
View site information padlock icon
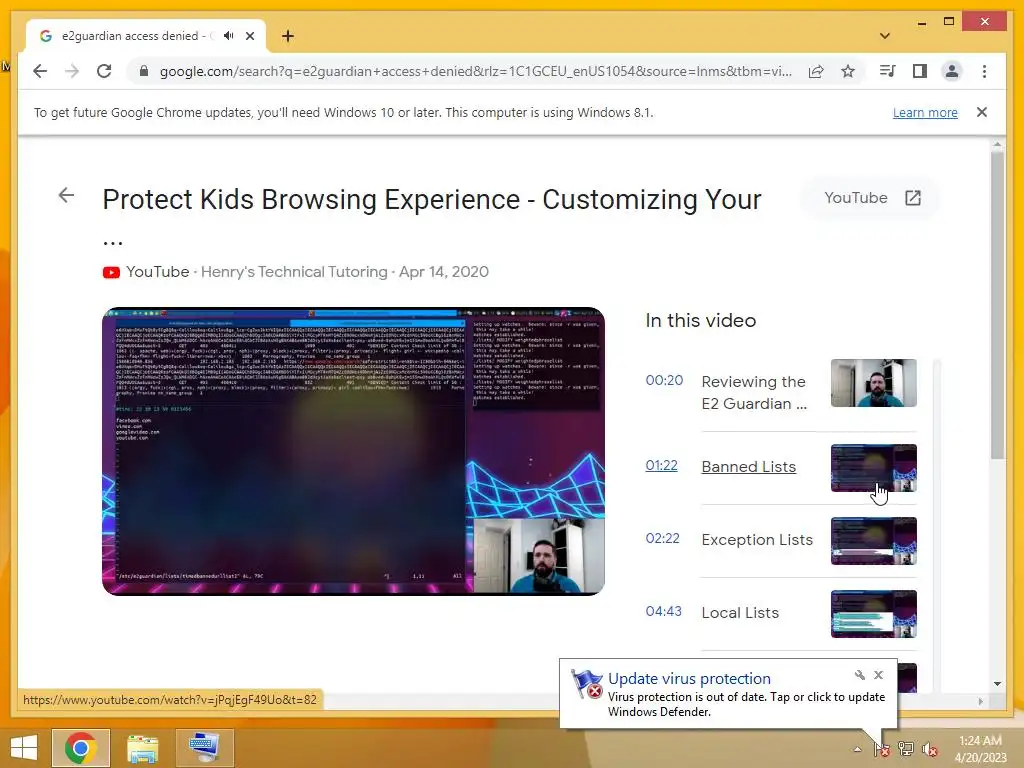click(x=144, y=71)
